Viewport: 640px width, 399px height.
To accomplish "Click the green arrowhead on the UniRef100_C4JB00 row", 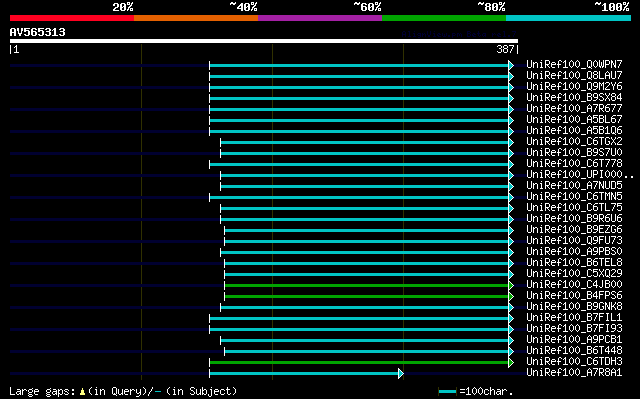I will click(x=511, y=285).
